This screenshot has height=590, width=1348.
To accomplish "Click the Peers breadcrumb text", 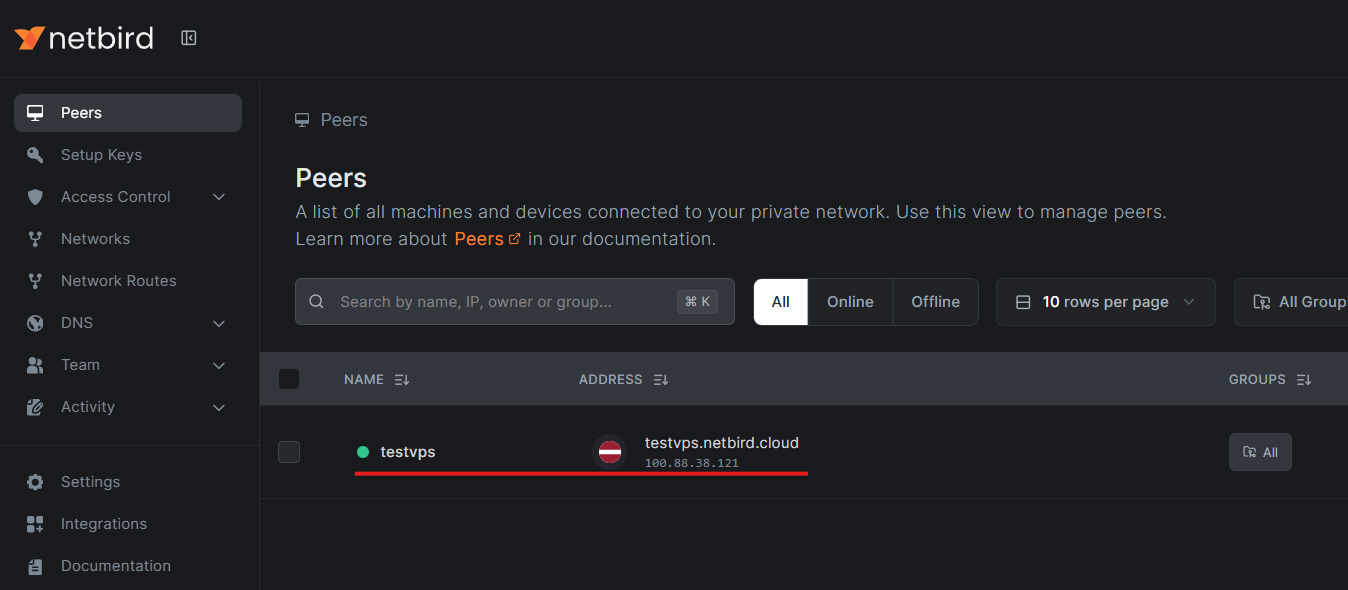I will coord(344,120).
